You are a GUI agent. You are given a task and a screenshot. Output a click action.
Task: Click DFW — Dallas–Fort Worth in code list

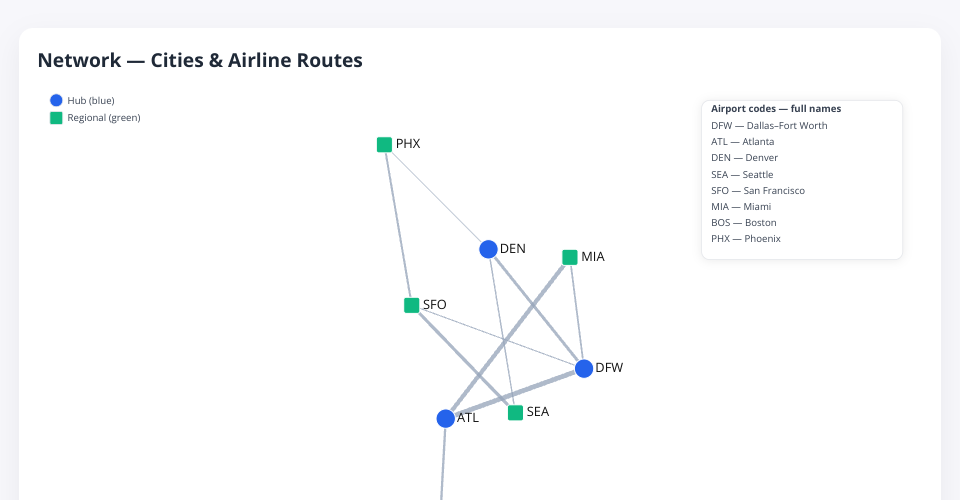pyautogui.click(x=769, y=126)
